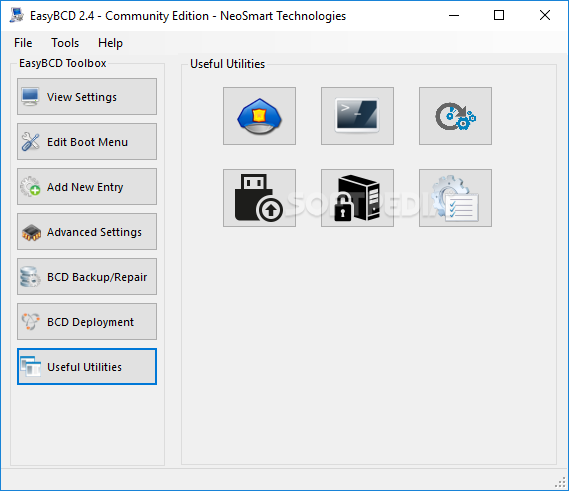Click the EasyBCD app icon in title bar
The image size is (569, 491).
(x=16, y=16)
